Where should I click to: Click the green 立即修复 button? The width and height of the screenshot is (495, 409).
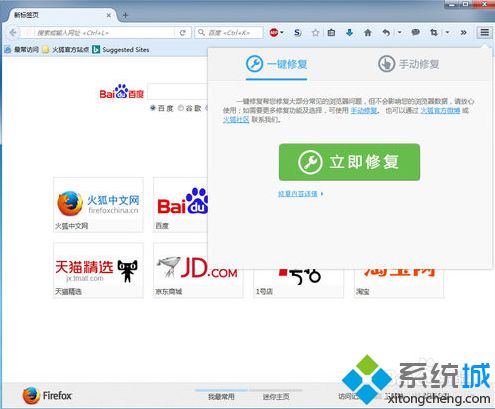(349, 162)
